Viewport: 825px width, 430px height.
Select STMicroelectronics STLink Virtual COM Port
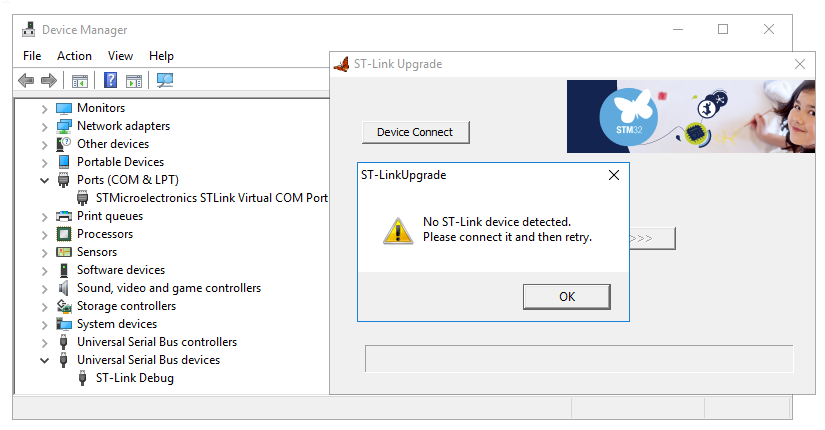[x=212, y=198]
